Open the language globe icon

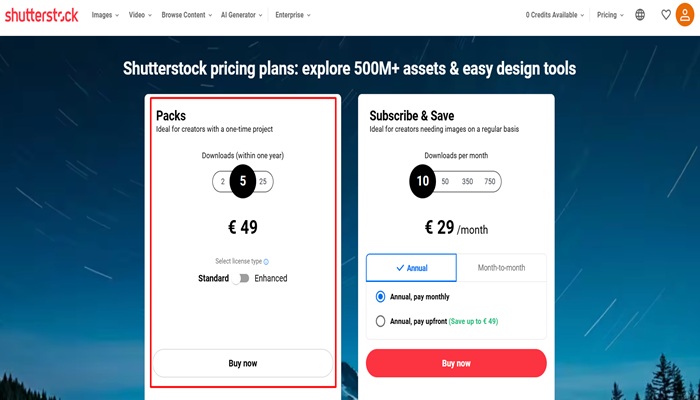640,15
